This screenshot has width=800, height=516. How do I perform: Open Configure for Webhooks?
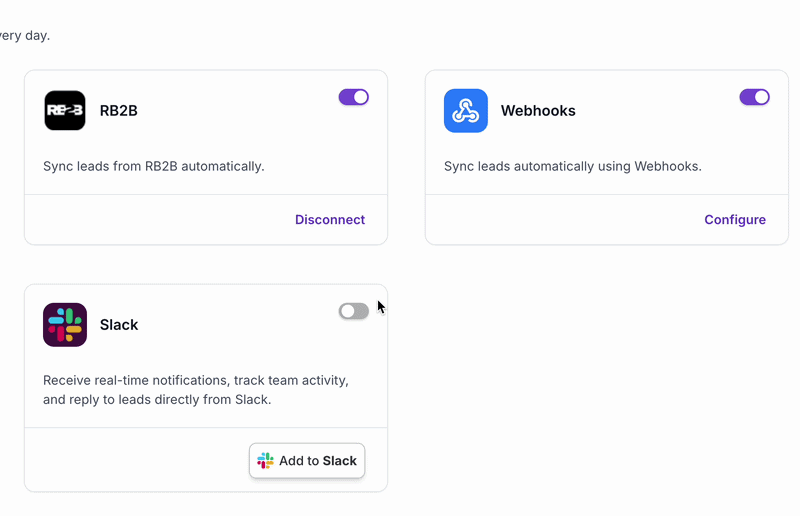click(x=735, y=219)
